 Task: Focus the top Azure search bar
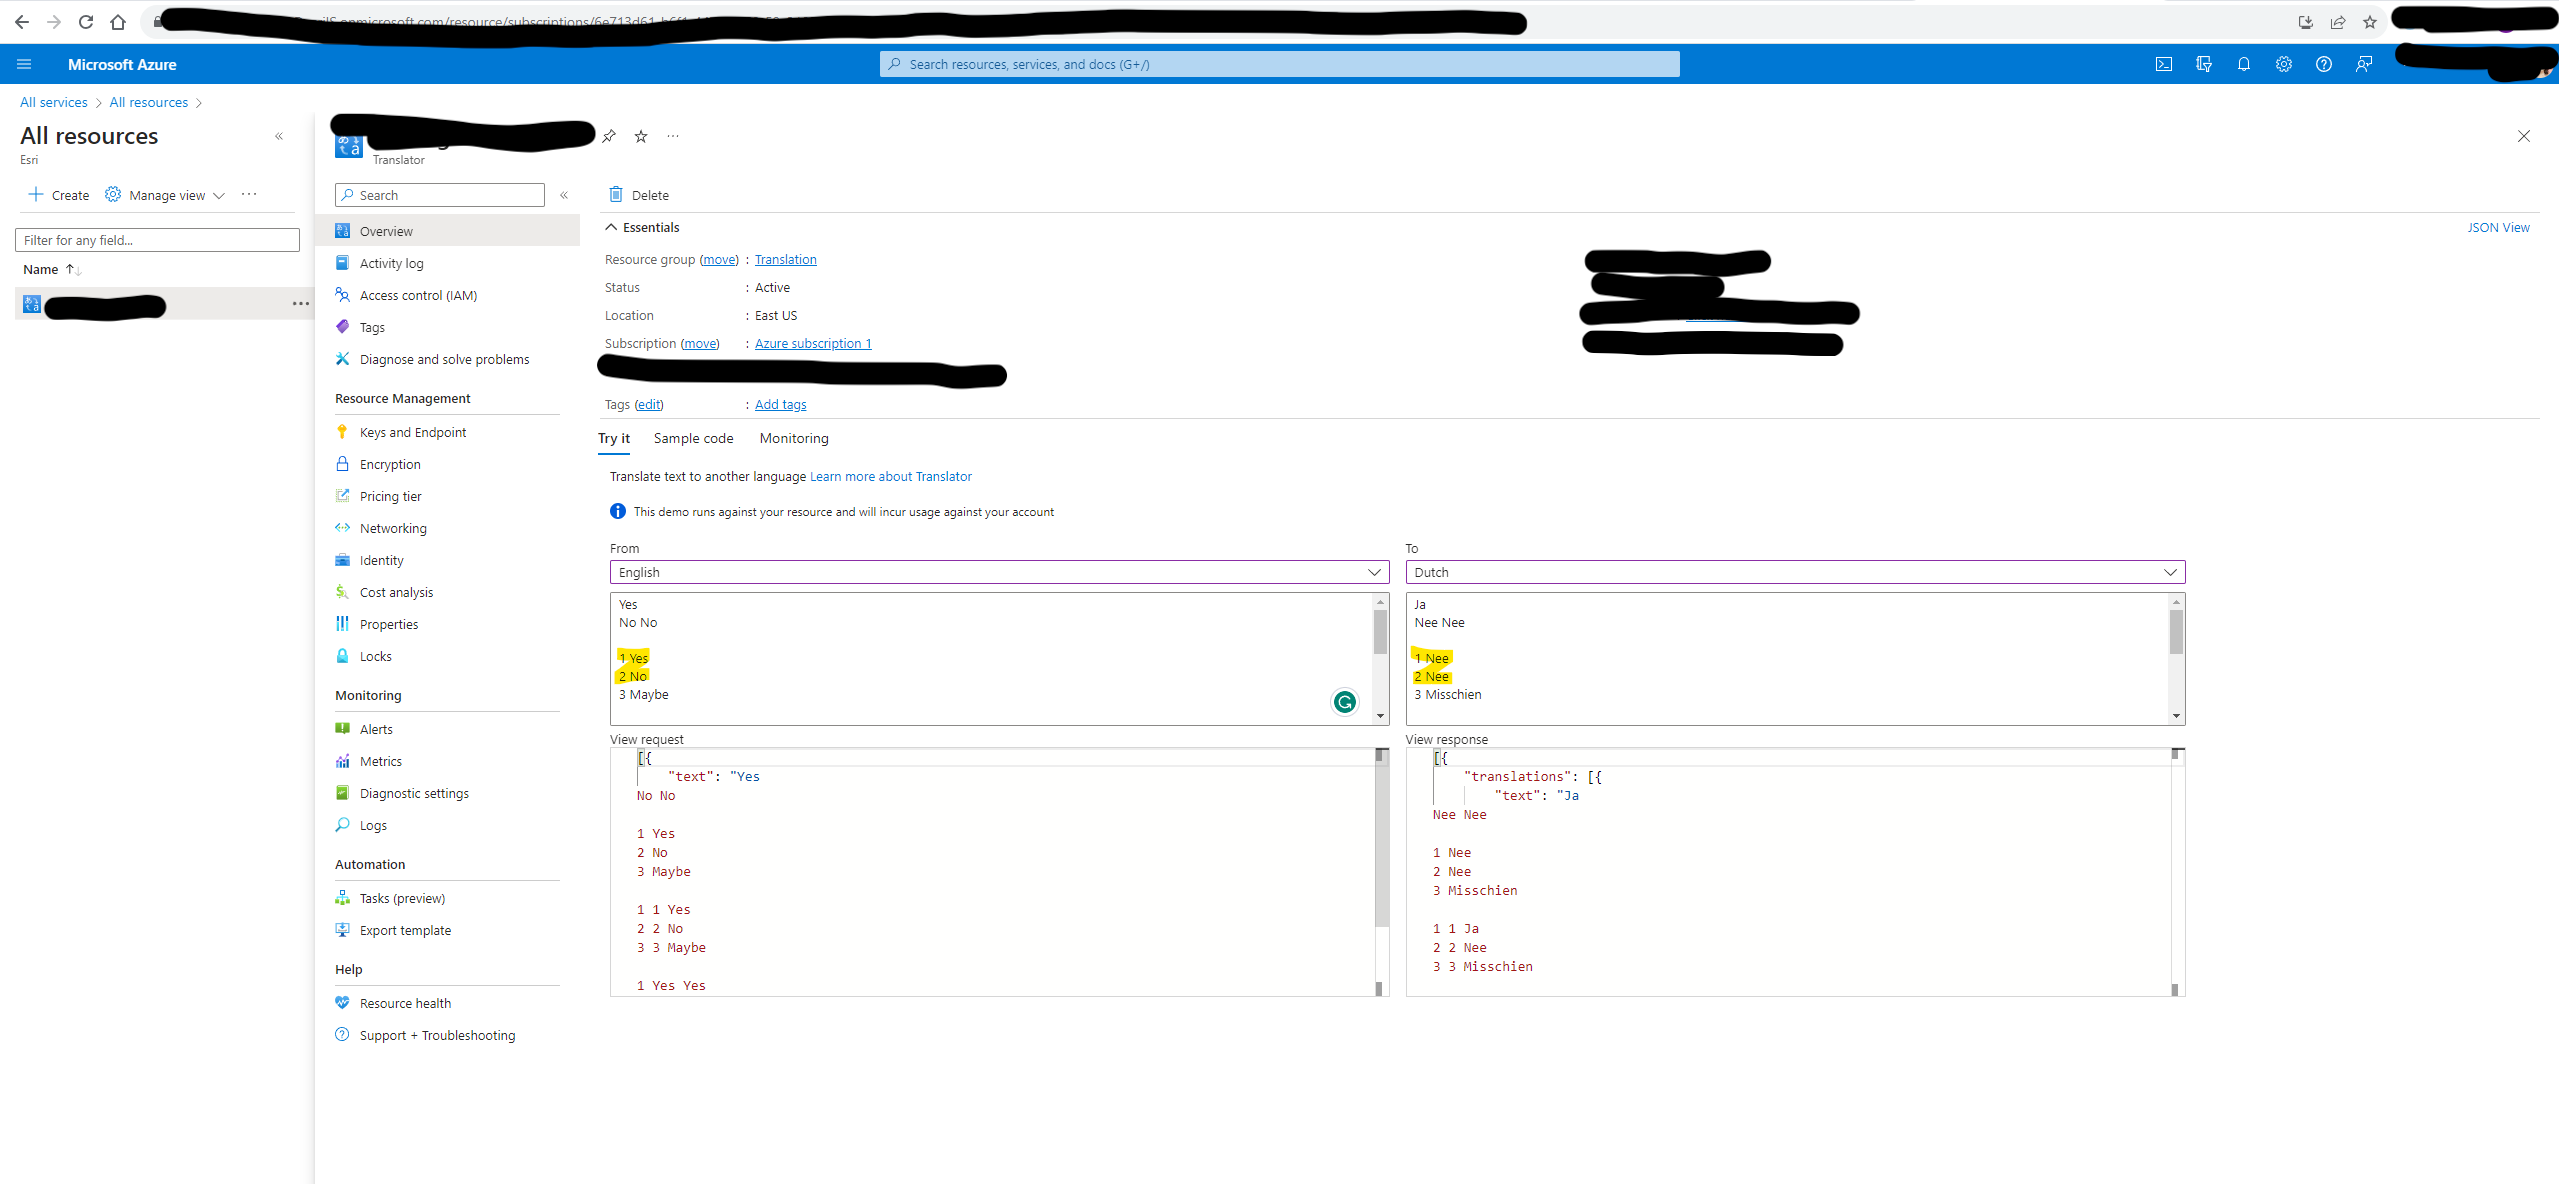coord(1279,64)
